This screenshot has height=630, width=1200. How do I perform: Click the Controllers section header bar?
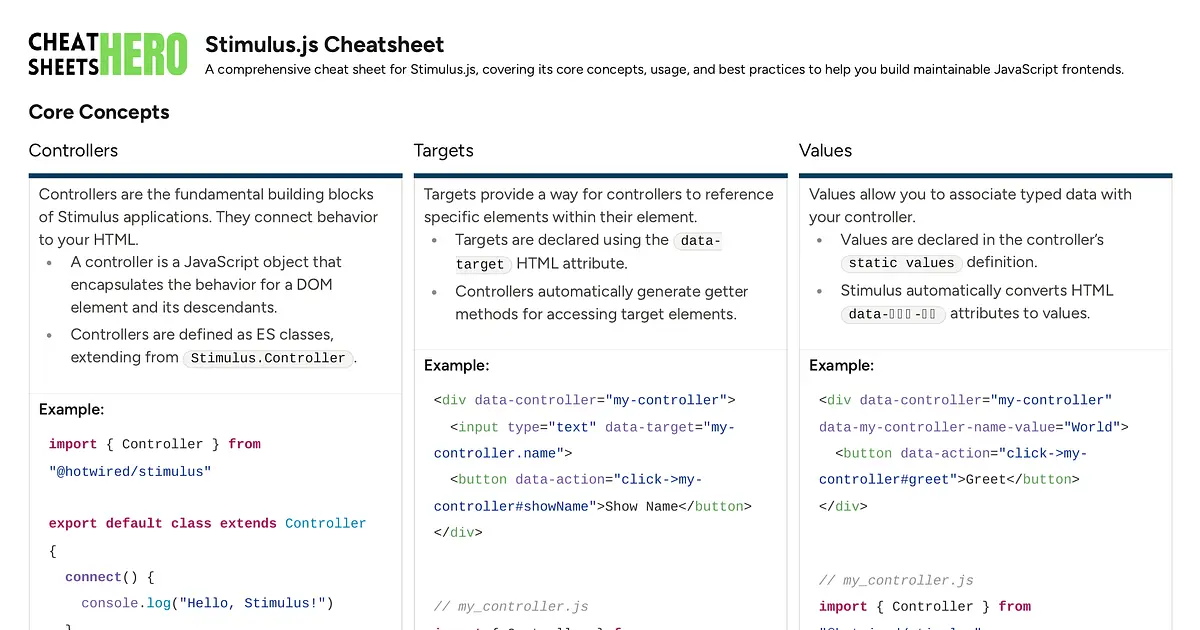pyautogui.click(x=216, y=173)
